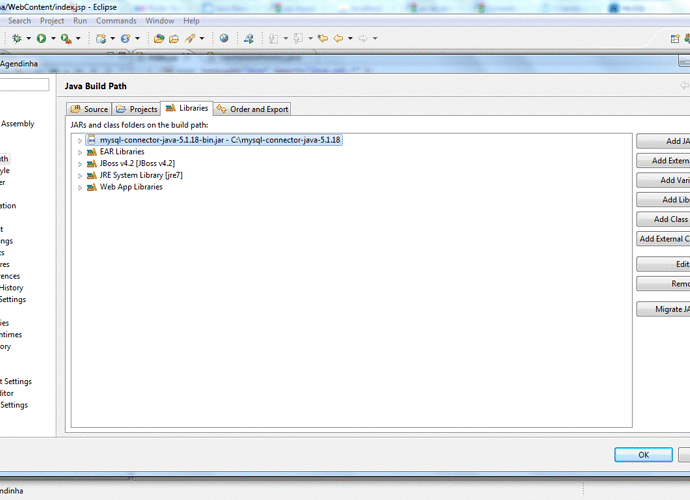
Task: Select Assembly item in properties sidebar
Action: point(18,124)
